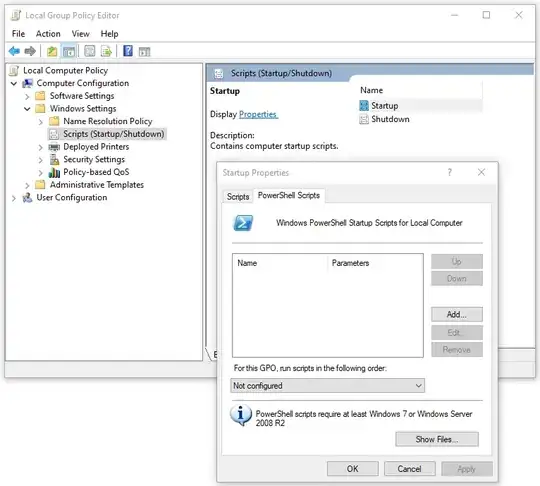The width and height of the screenshot is (540, 486).
Task: Expand User Configuration node
Action: click(14, 198)
